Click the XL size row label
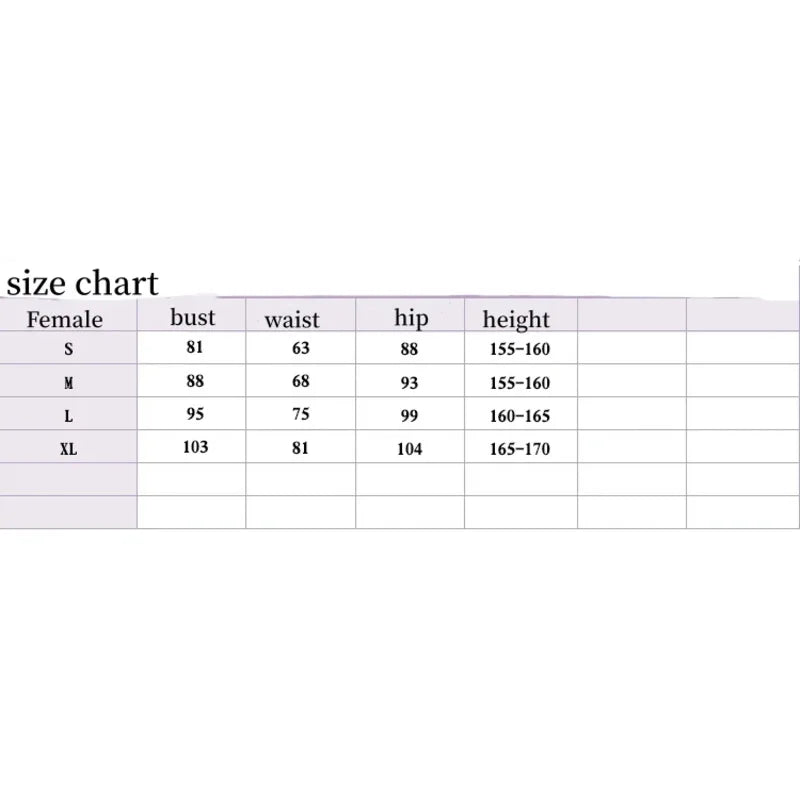 68,449
